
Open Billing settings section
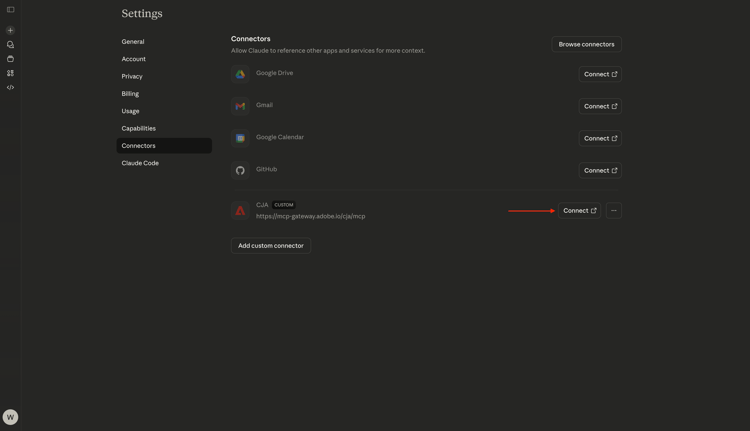point(164,94)
